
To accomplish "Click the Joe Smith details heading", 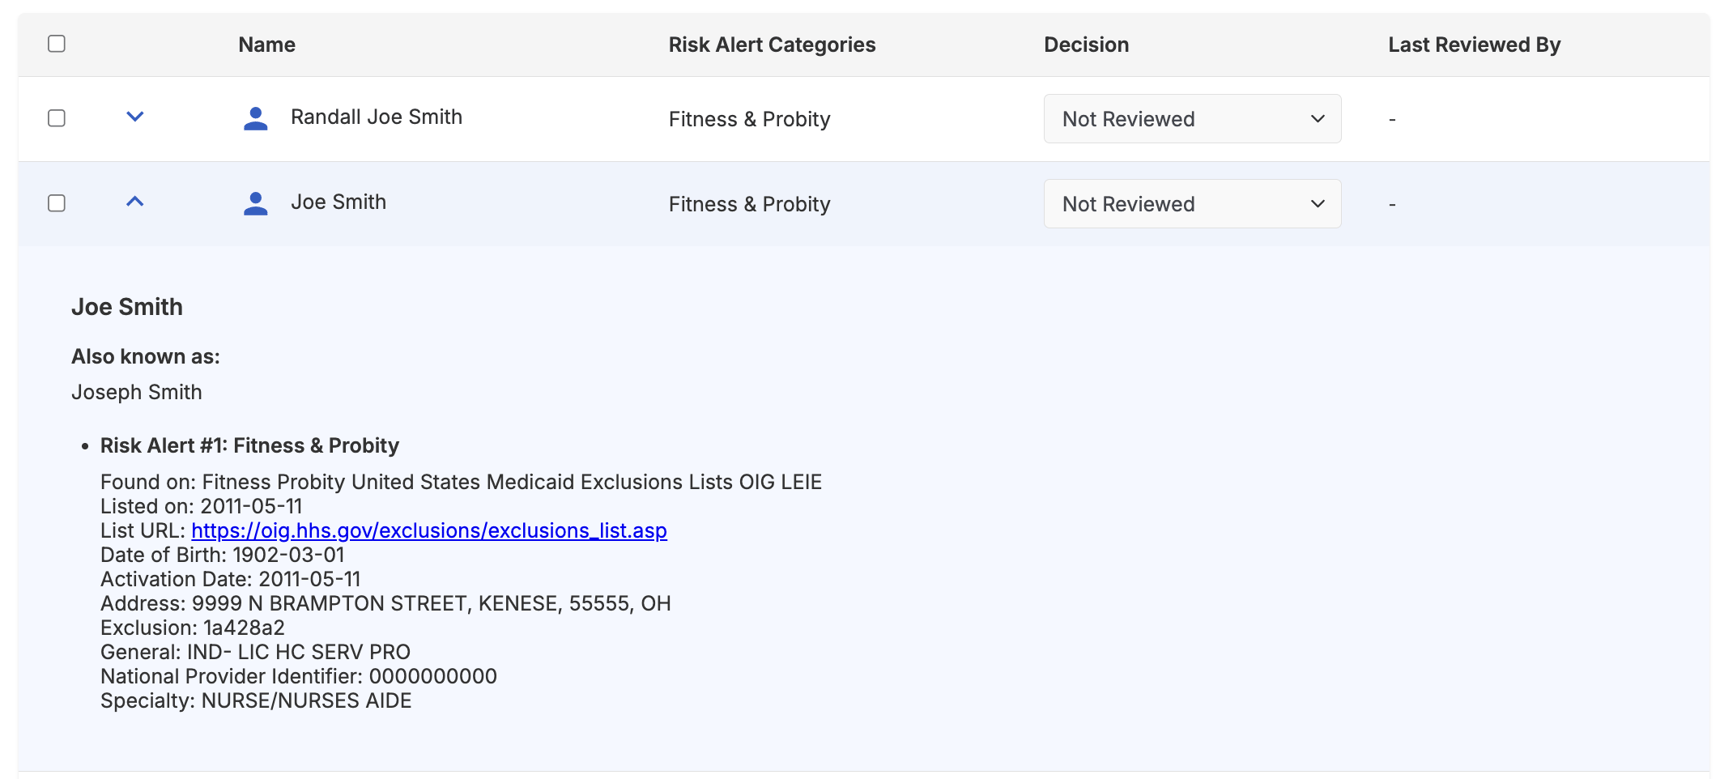I will point(127,307).
